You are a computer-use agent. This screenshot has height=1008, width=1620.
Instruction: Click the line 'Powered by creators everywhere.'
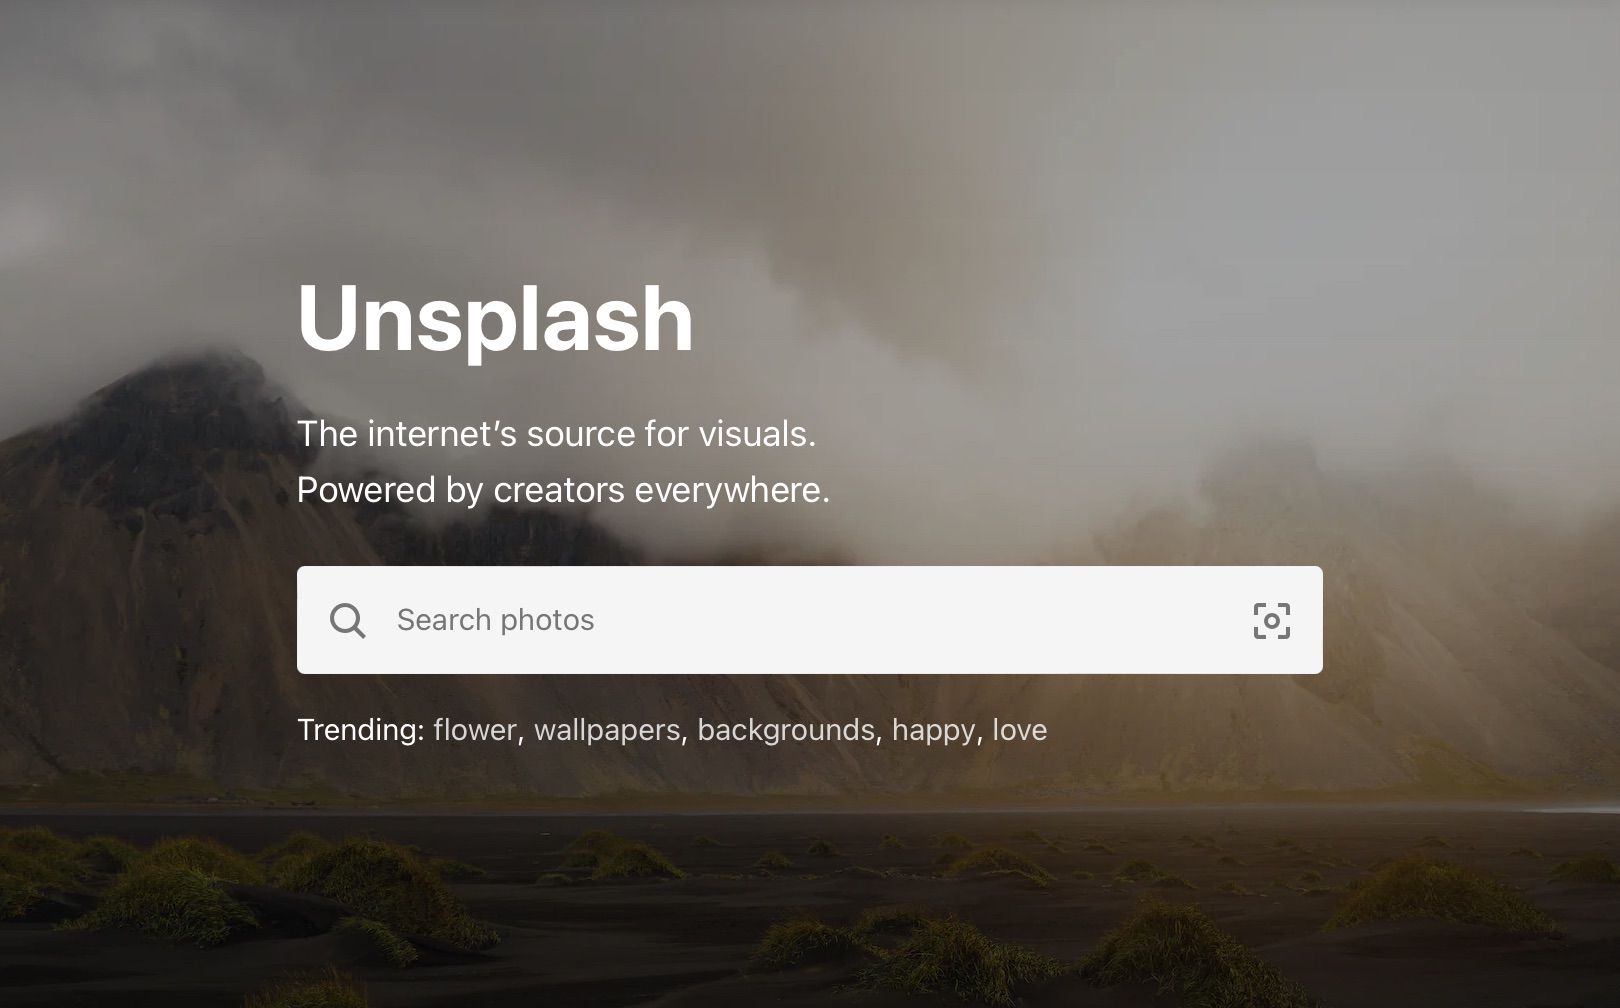tap(563, 490)
